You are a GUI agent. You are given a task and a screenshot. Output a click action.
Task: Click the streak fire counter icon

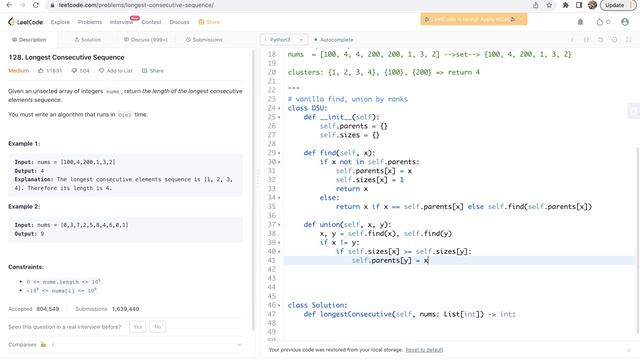[x=603, y=22]
